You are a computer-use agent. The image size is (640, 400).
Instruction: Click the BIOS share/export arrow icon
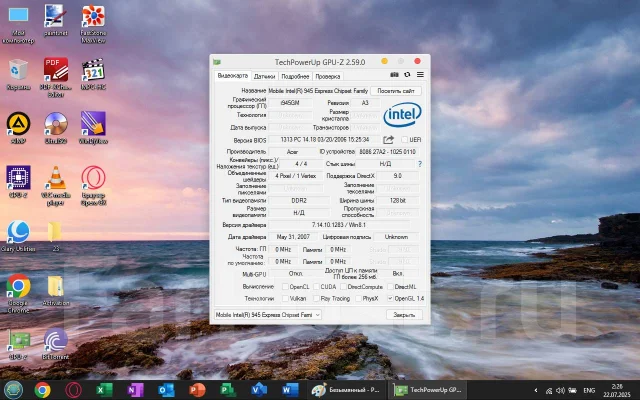[388, 140]
